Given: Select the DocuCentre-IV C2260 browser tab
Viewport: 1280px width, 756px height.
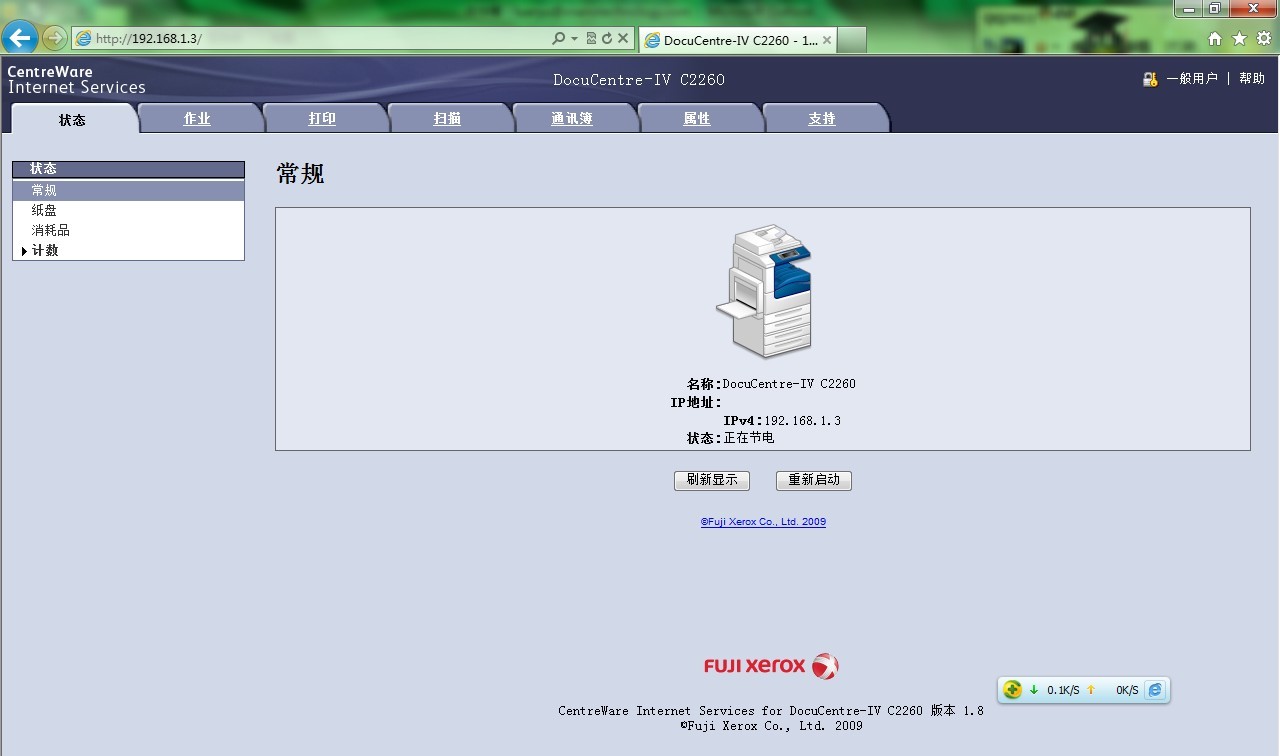Looking at the screenshot, I should click(x=737, y=40).
